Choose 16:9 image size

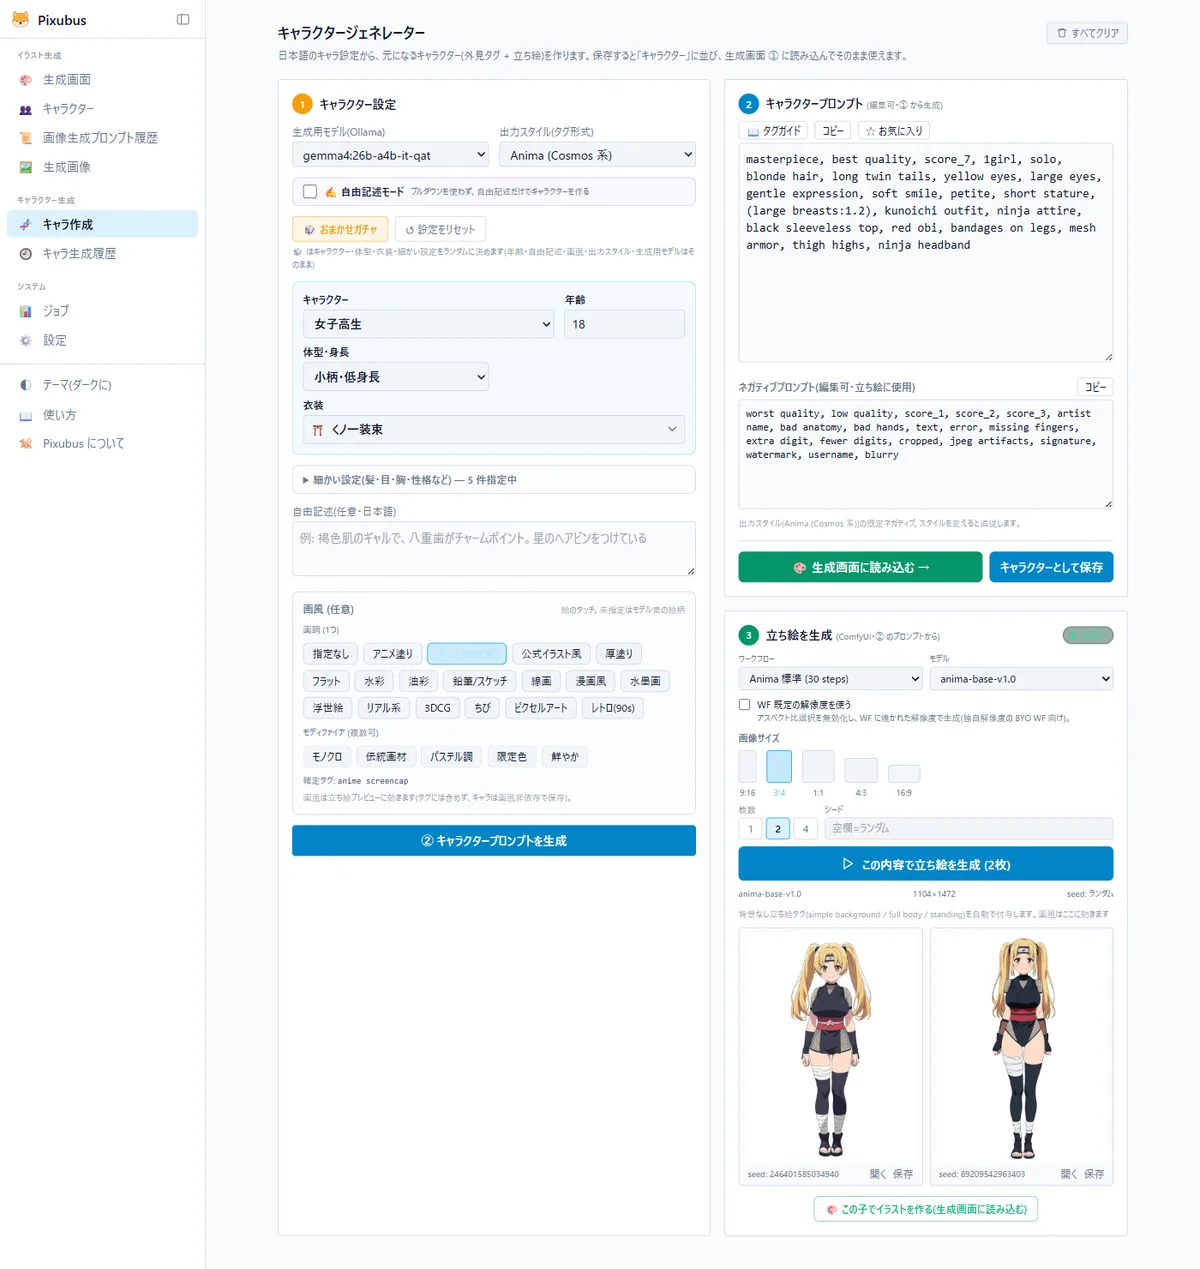click(x=904, y=774)
